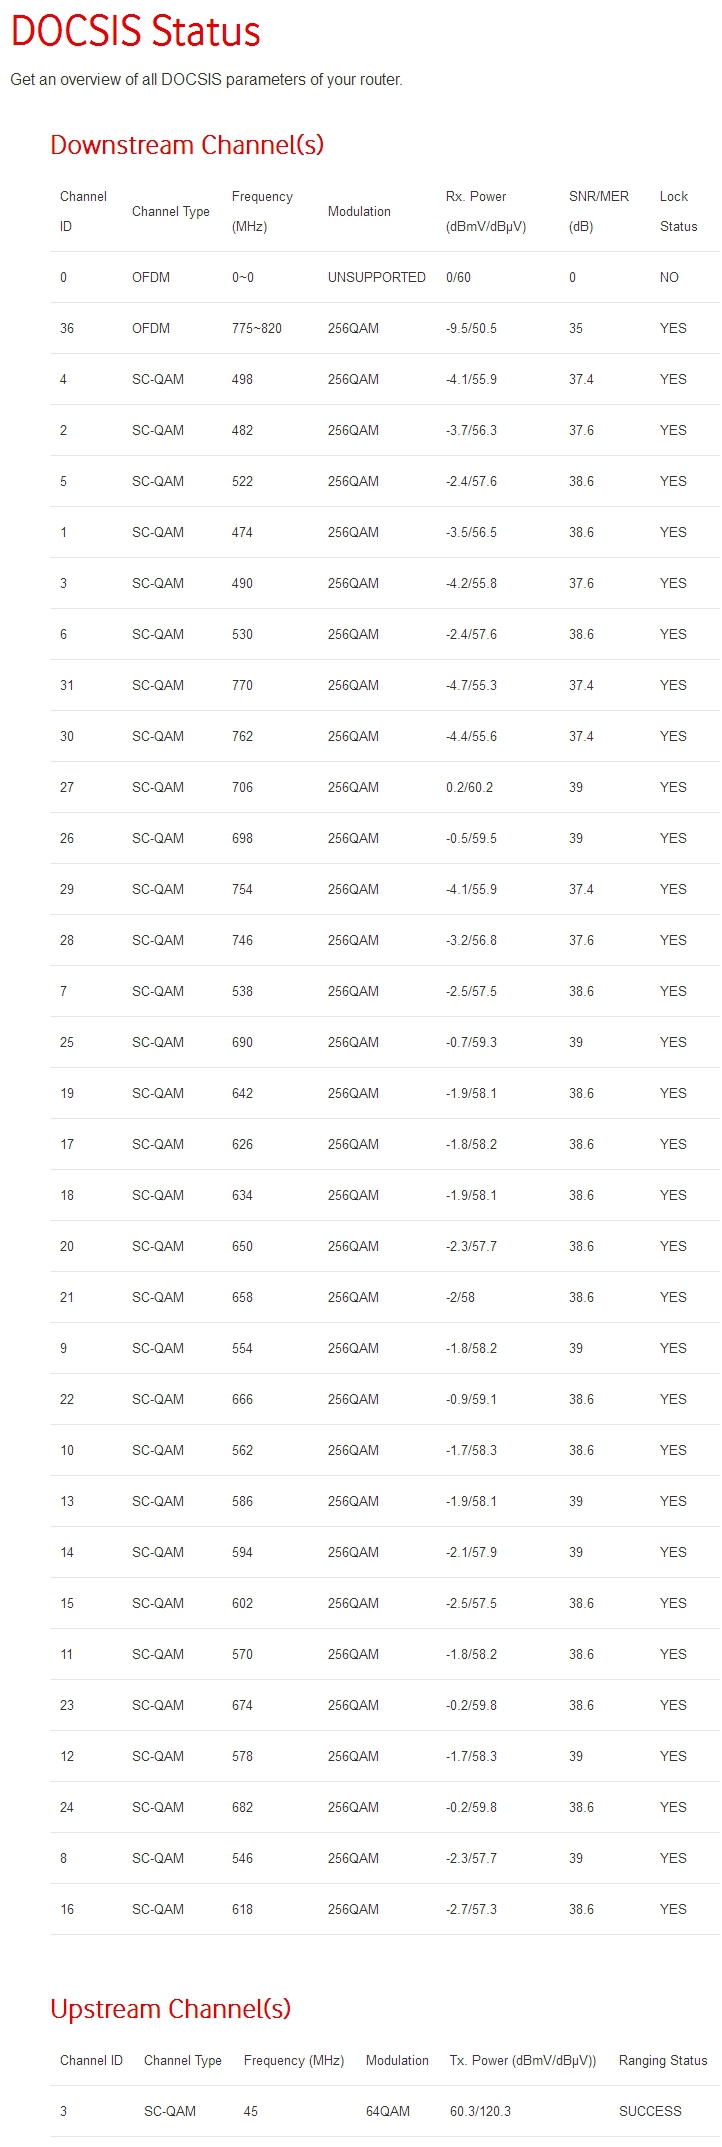Click the Ranging Status column header
The height and width of the screenshot is (2147, 722).
pyautogui.click(x=662, y=2060)
